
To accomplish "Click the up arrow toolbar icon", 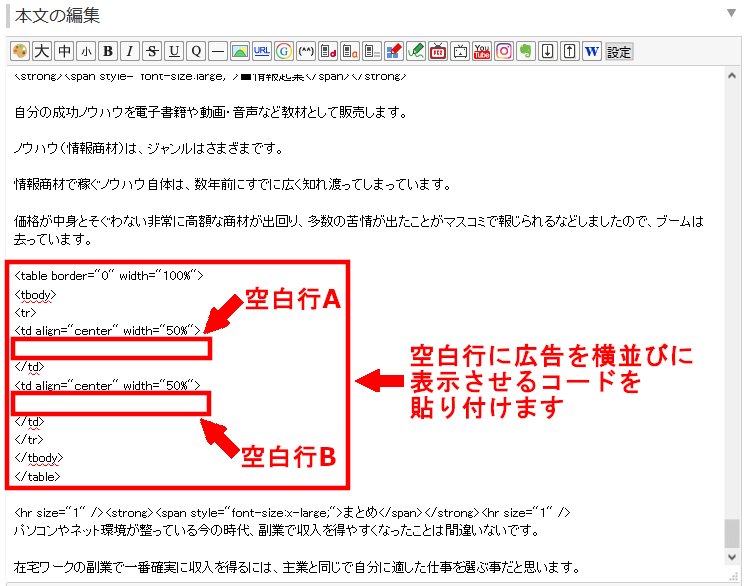I will click(x=570, y=51).
